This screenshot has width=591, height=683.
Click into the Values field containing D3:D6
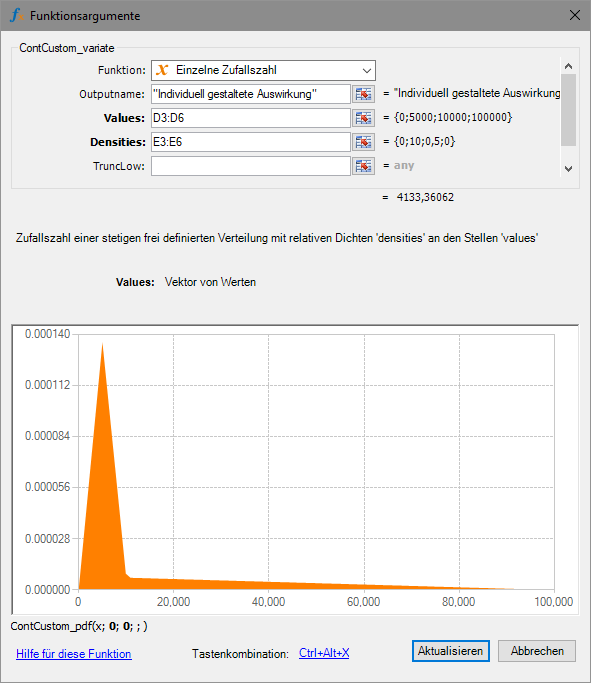tap(251, 118)
